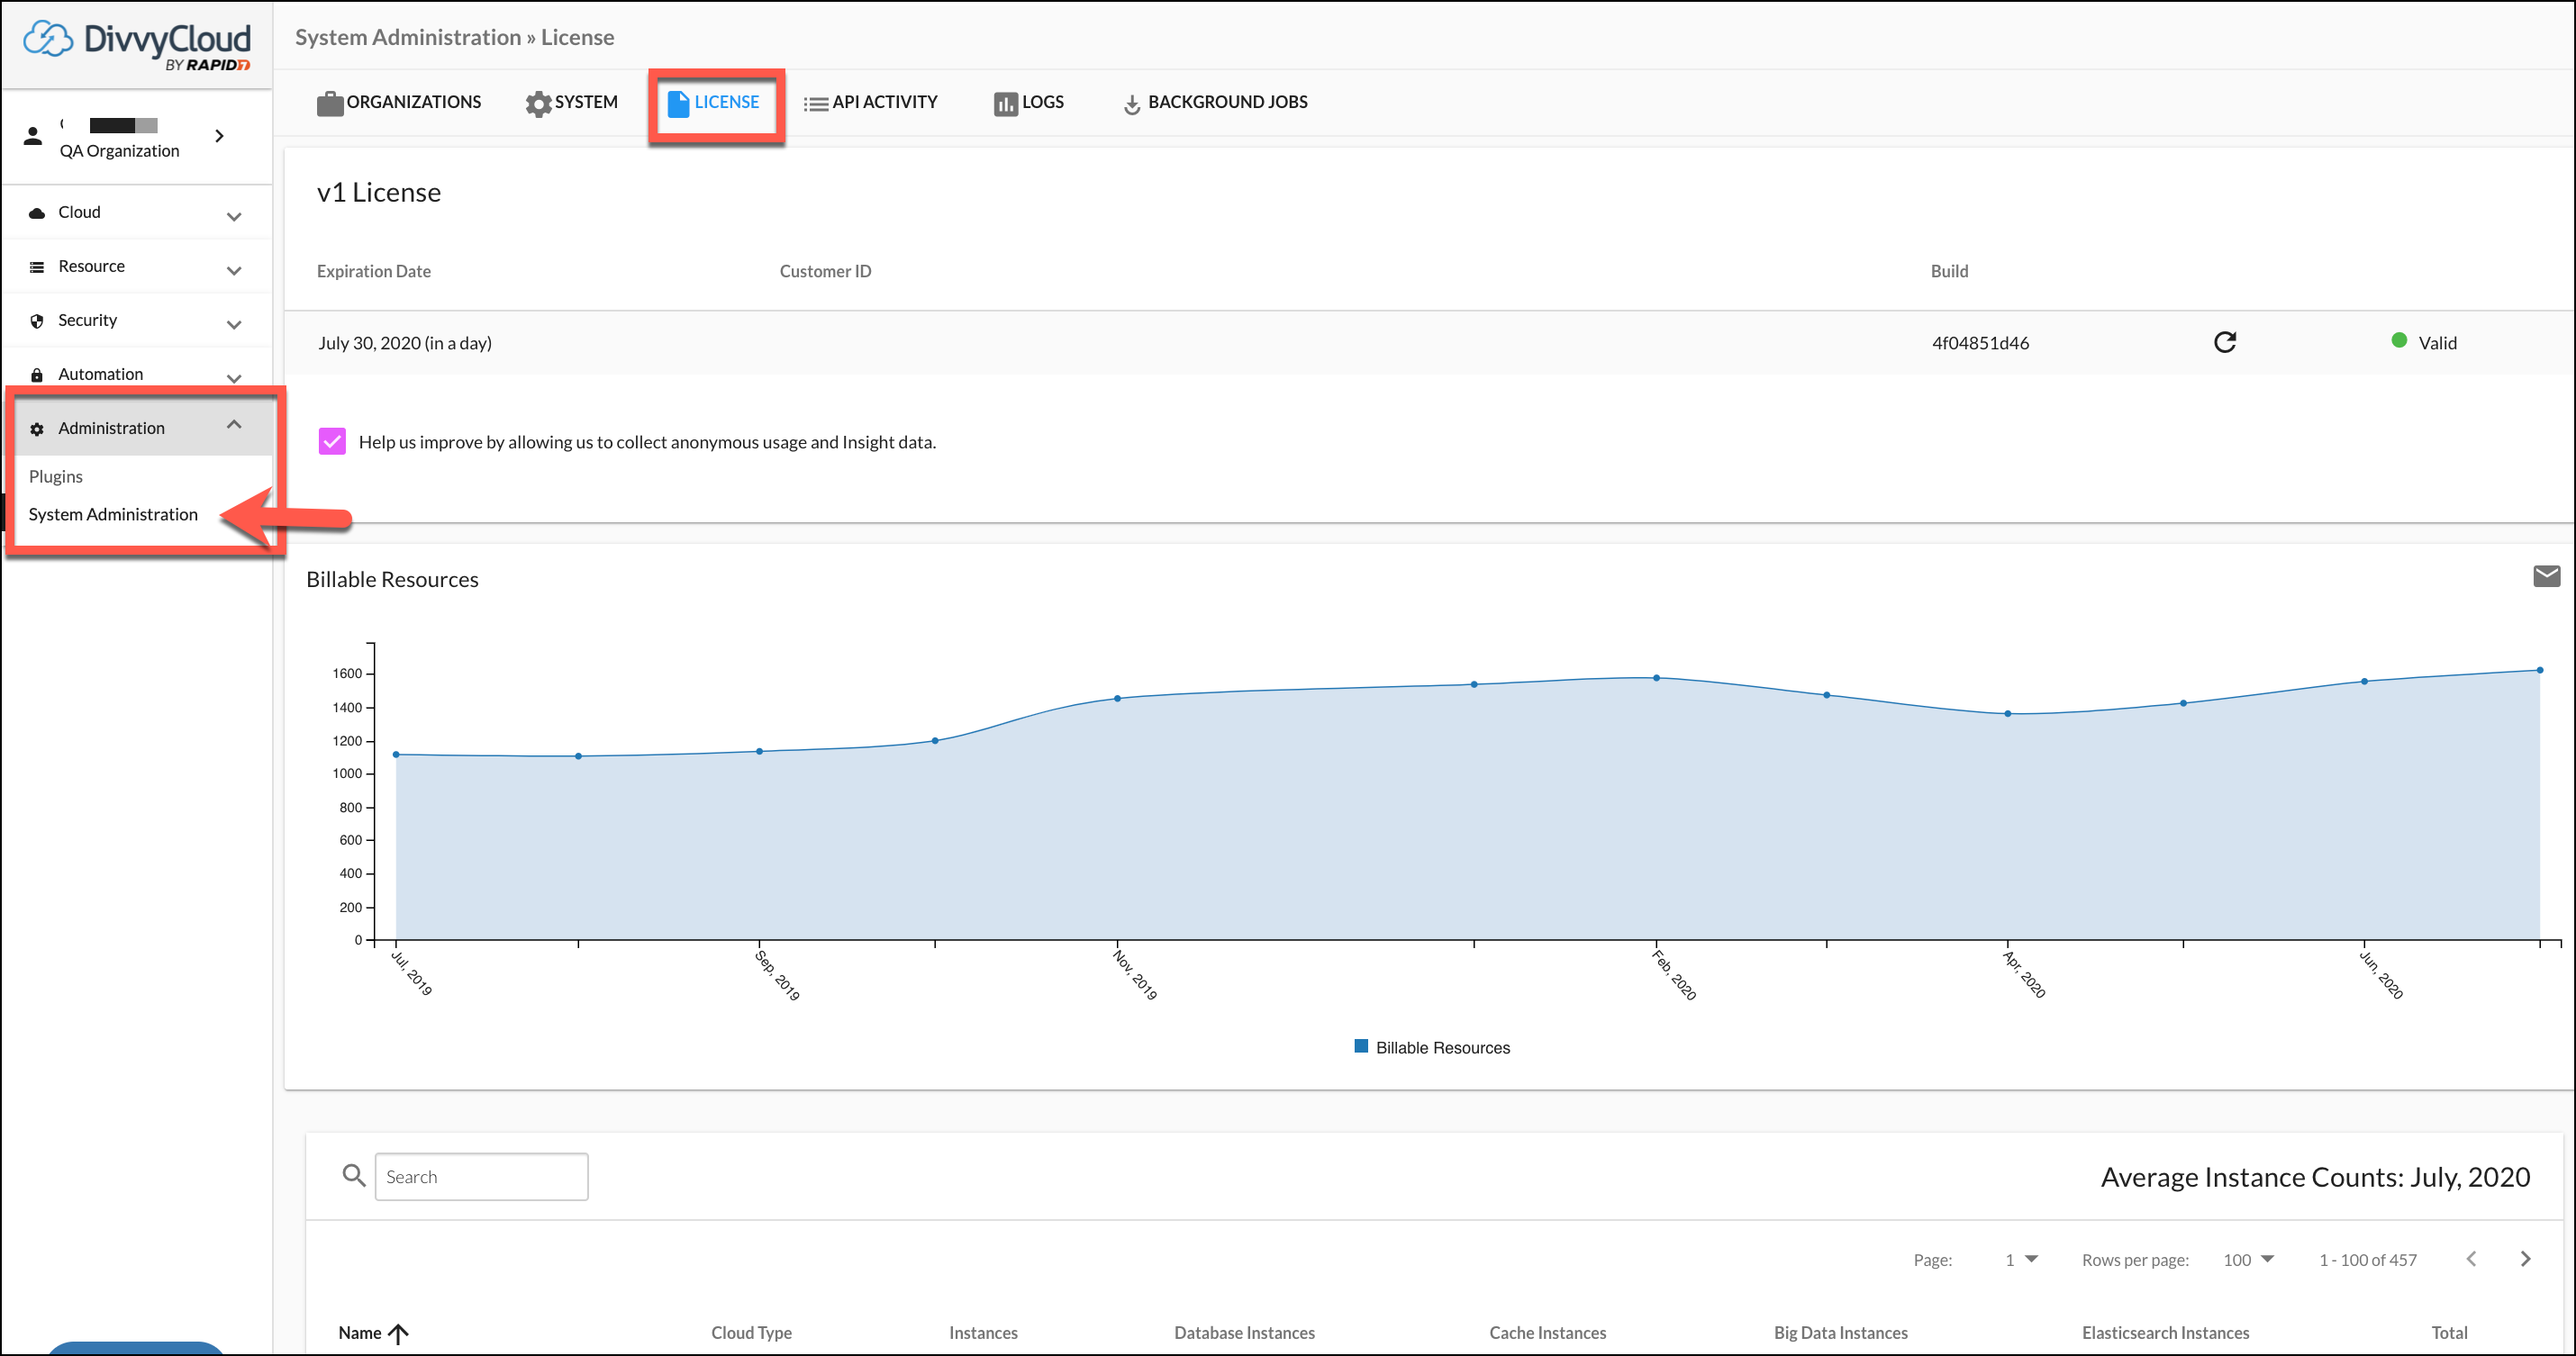Sort by Total column

point(2449,1333)
